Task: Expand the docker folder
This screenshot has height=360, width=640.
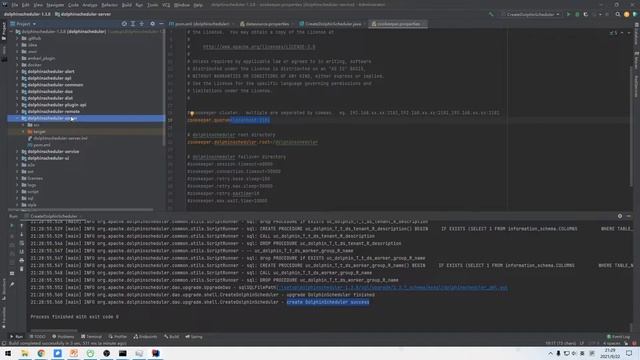Action: click(18, 65)
